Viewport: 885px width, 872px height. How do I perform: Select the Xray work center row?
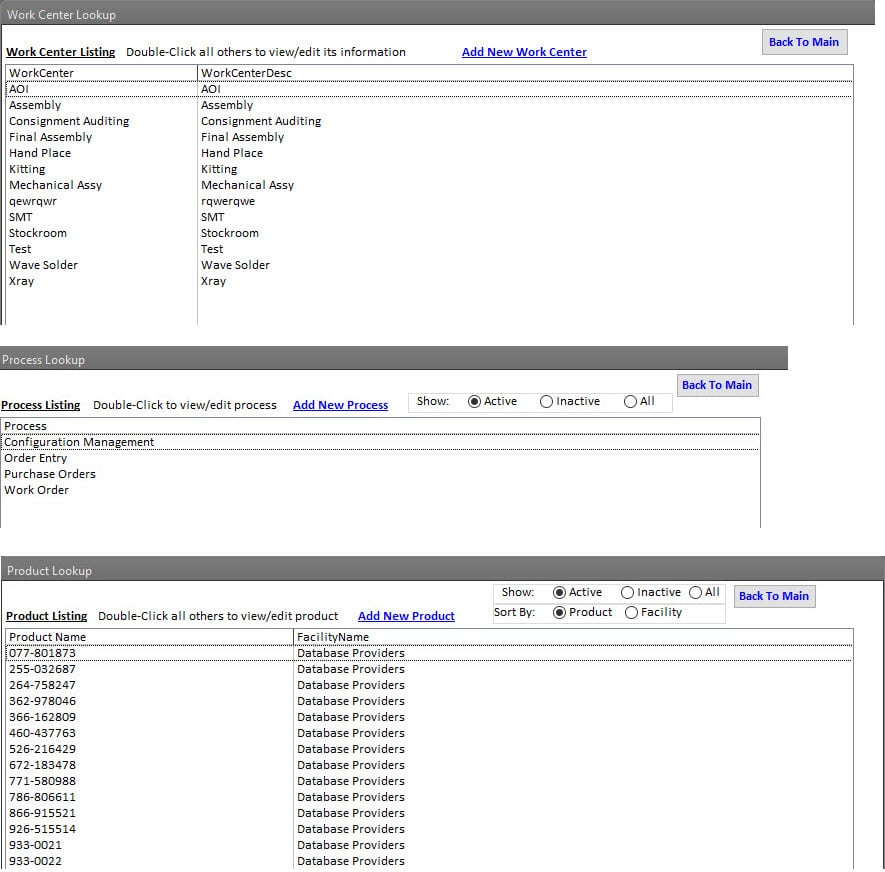pyautogui.click(x=429, y=281)
